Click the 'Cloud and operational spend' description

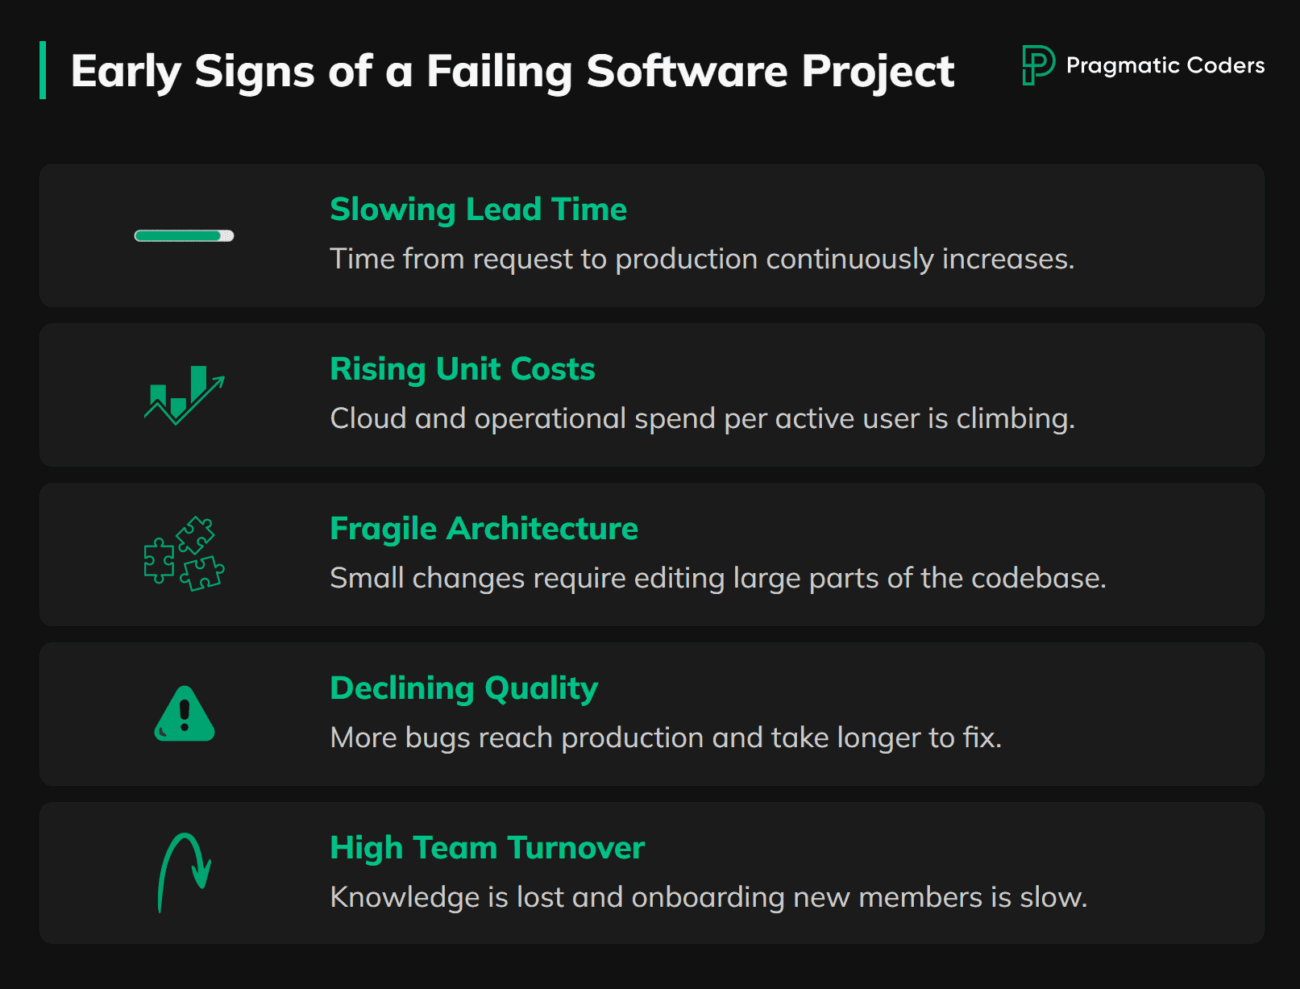702,418
